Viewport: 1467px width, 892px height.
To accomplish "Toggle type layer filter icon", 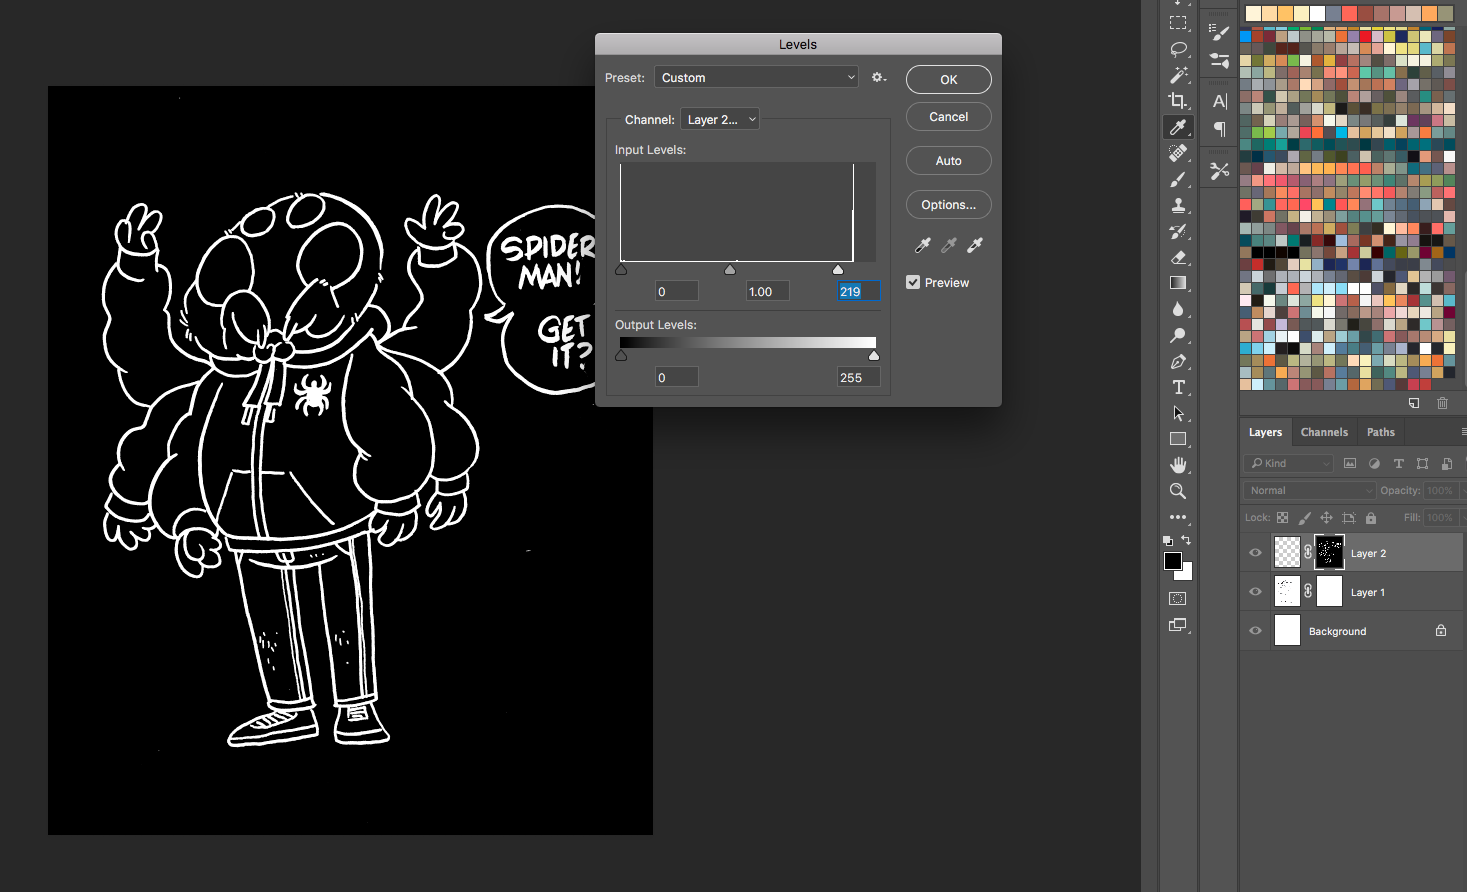I will [x=1398, y=463].
